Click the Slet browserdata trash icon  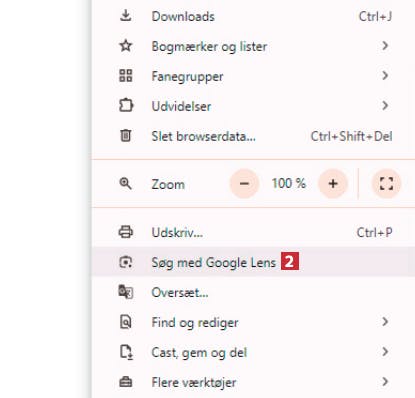coord(126,136)
